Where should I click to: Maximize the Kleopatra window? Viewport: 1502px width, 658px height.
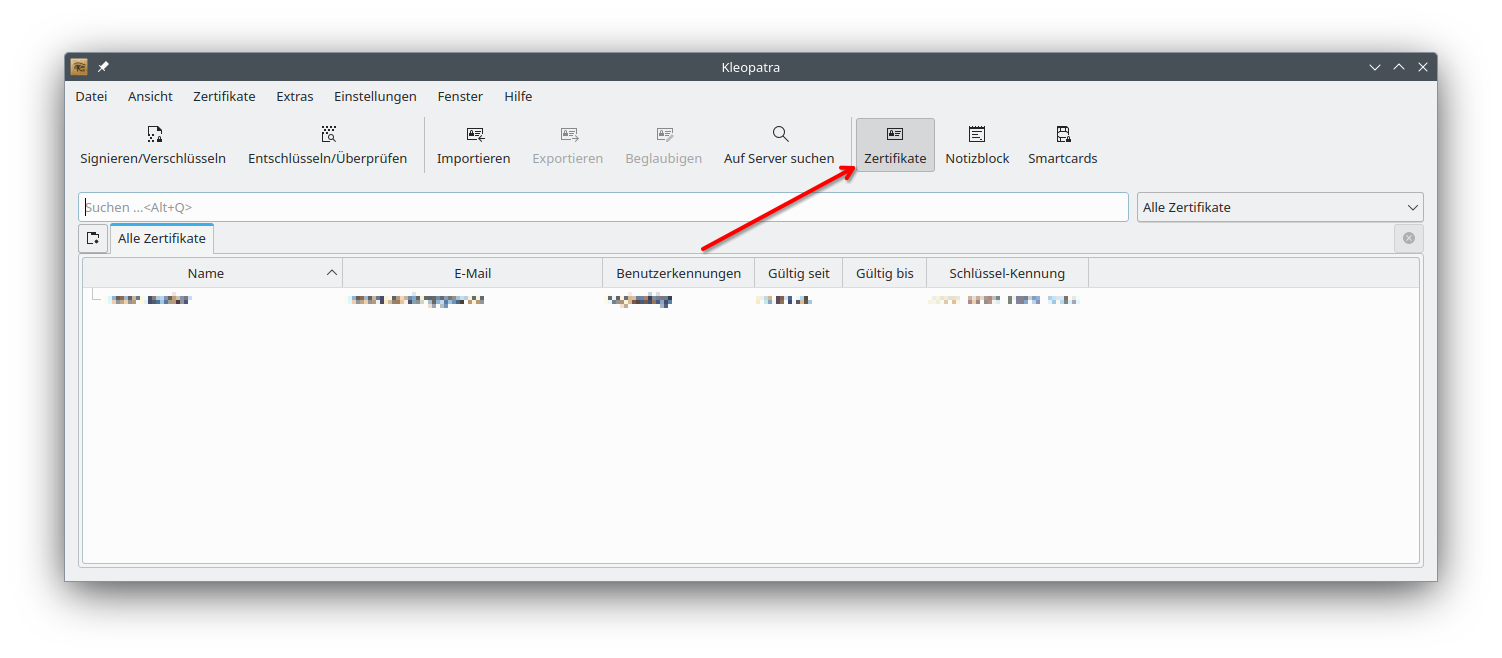coord(1398,67)
